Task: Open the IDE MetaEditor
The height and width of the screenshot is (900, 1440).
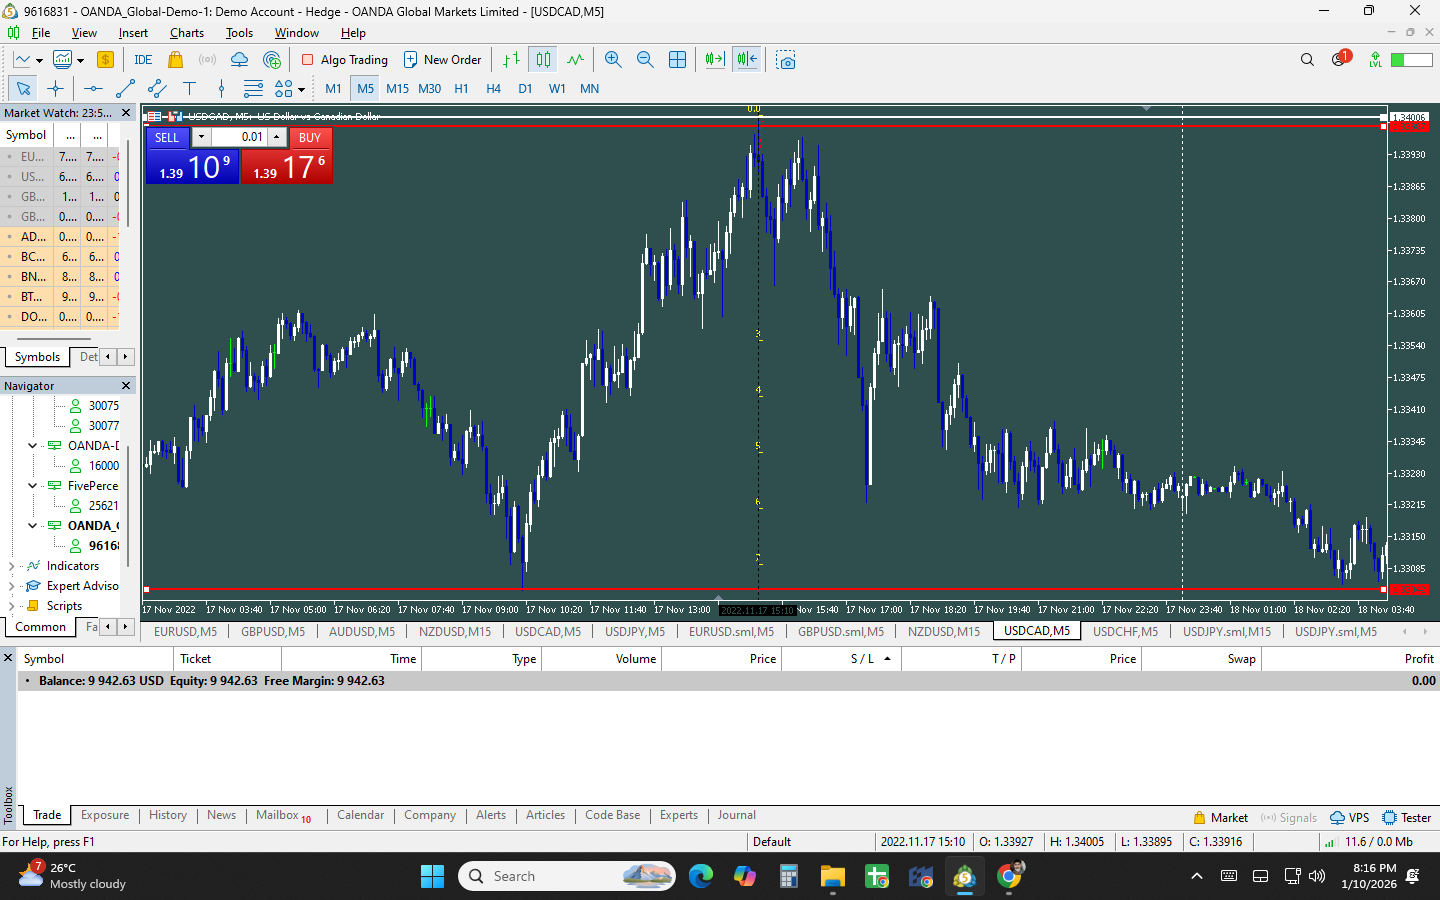Action: [x=143, y=60]
